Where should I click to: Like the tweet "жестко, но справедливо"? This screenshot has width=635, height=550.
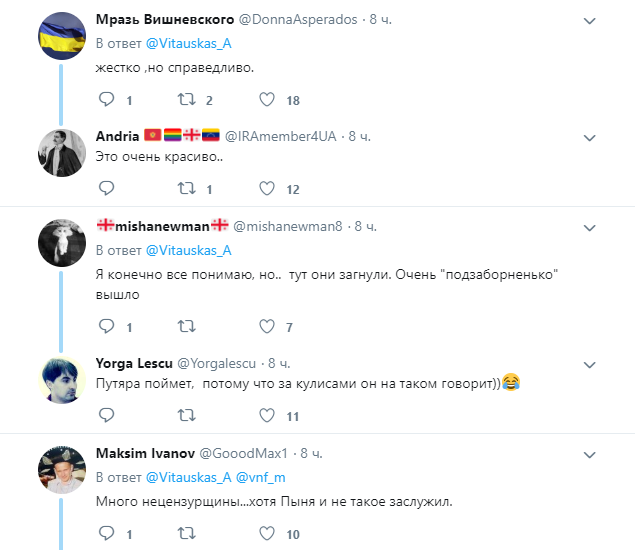click(x=267, y=100)
